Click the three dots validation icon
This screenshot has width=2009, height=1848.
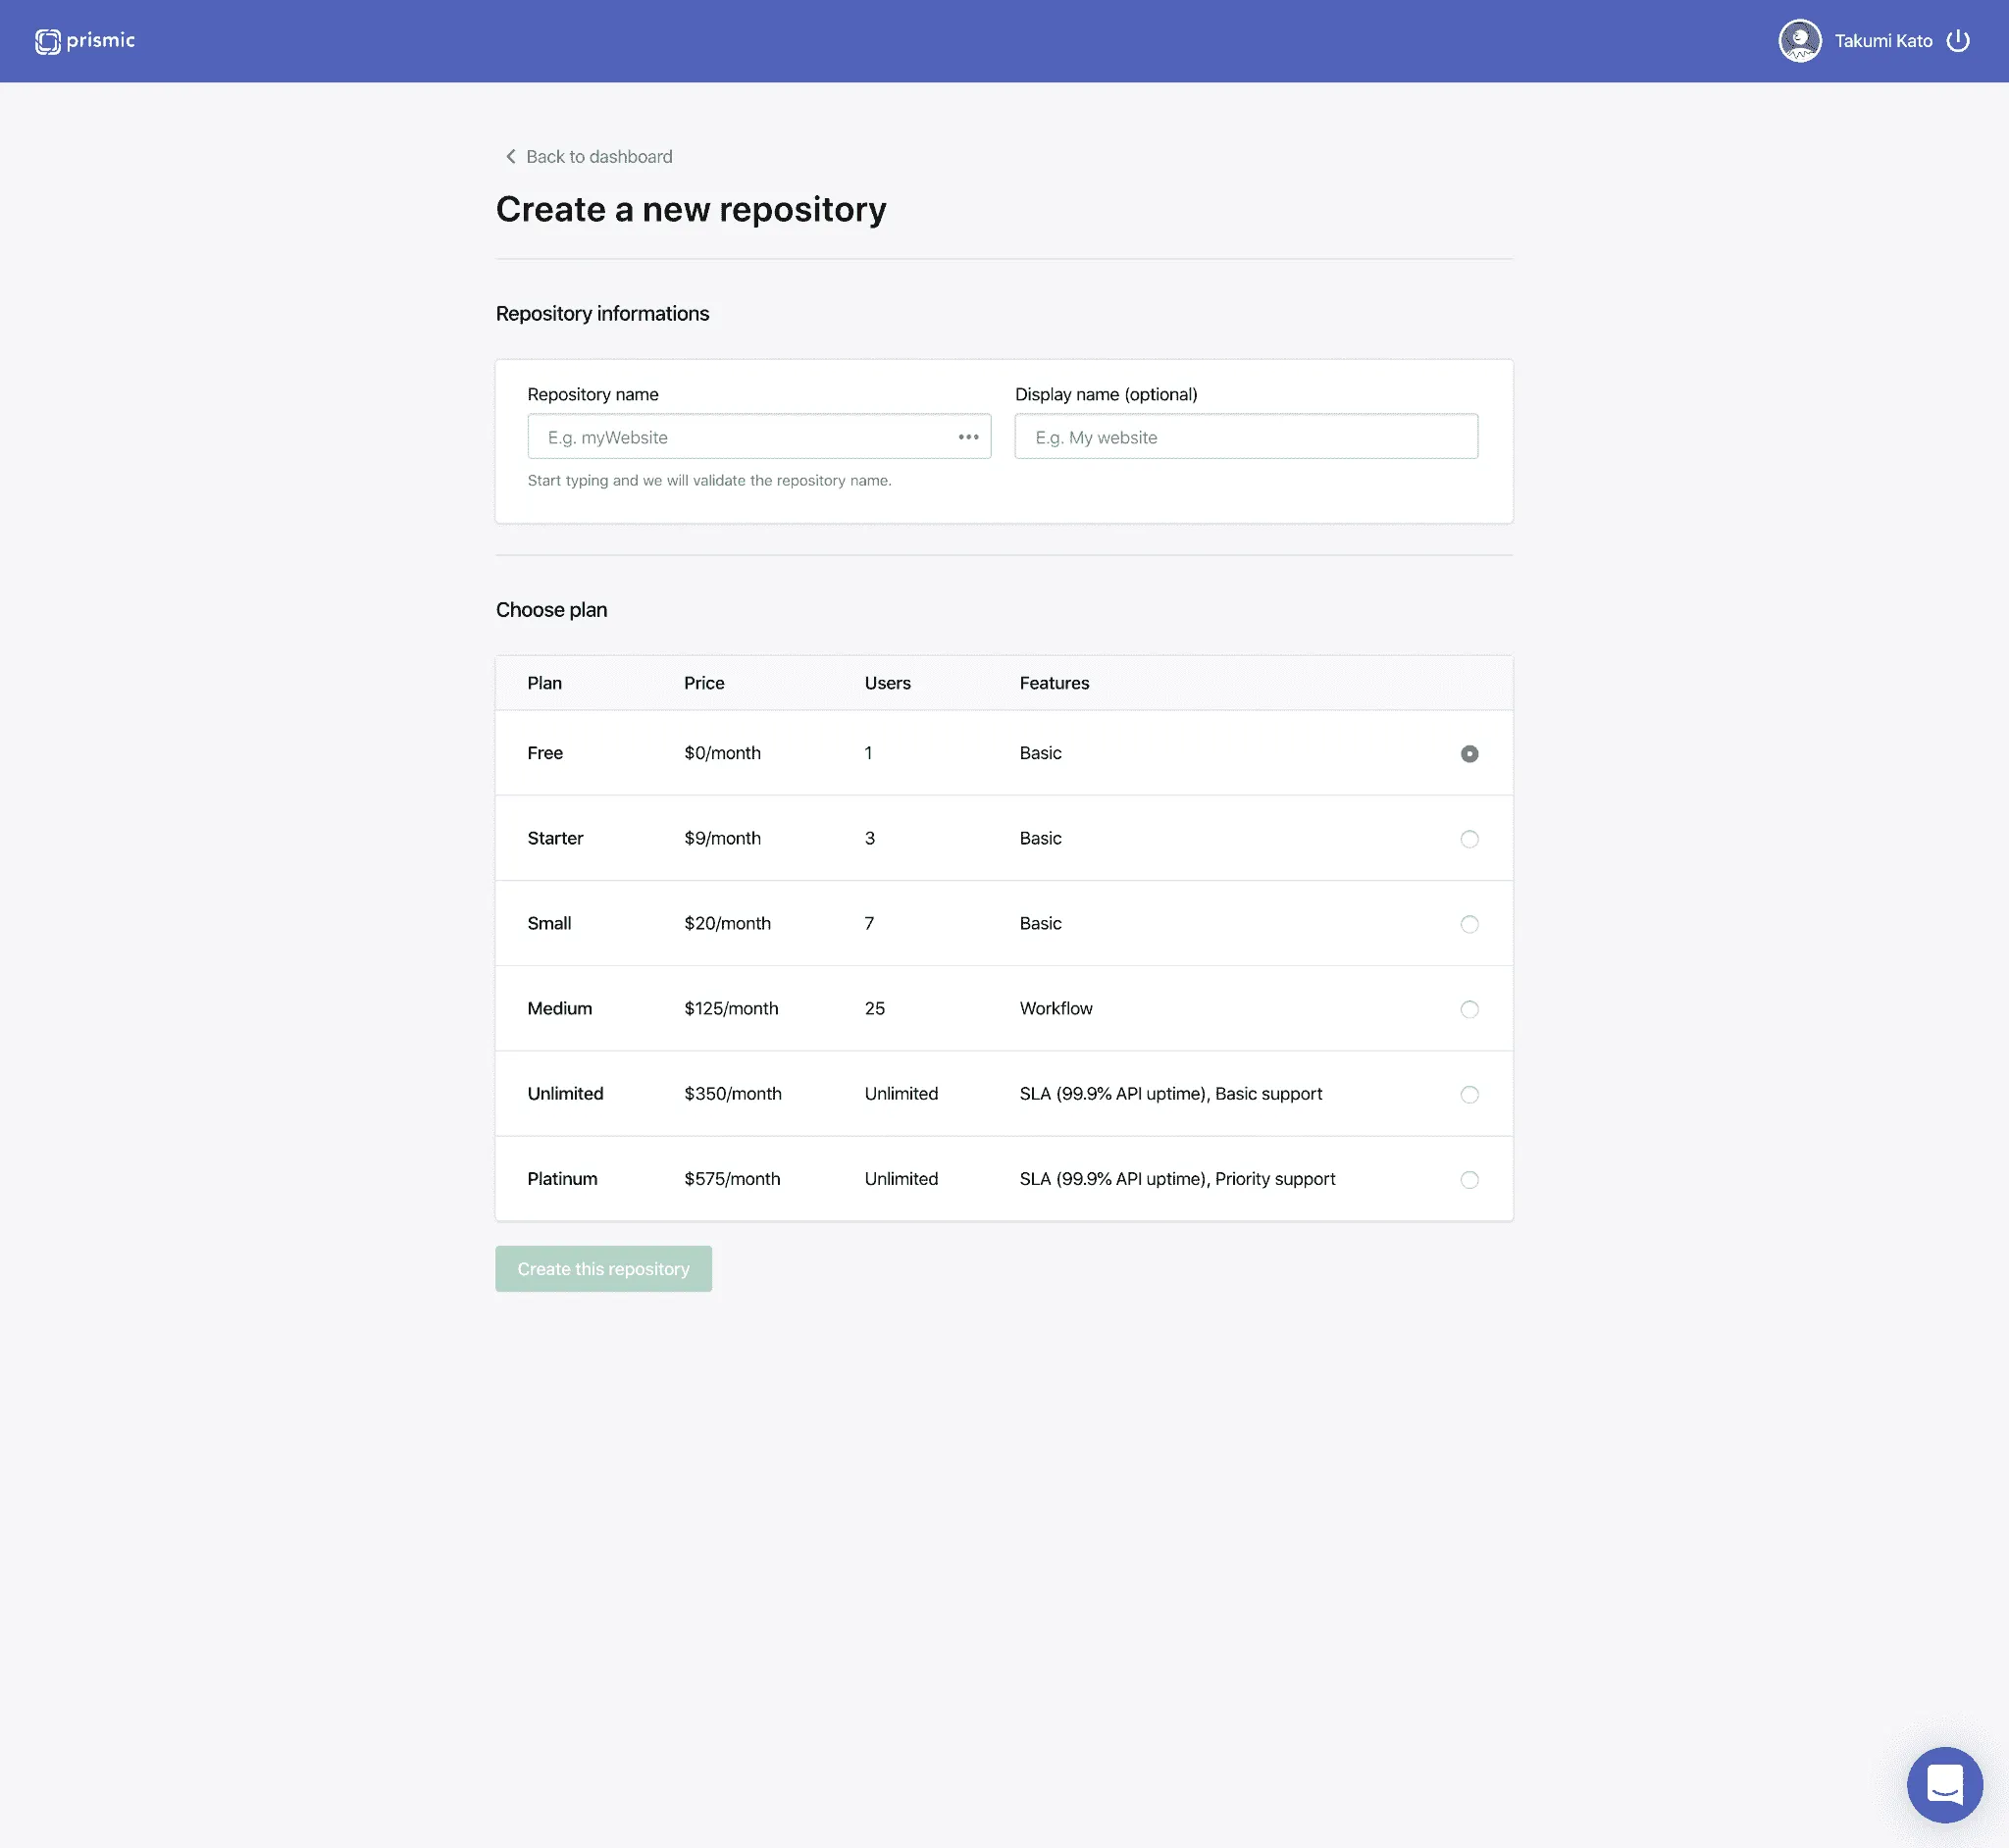[967, 437]
